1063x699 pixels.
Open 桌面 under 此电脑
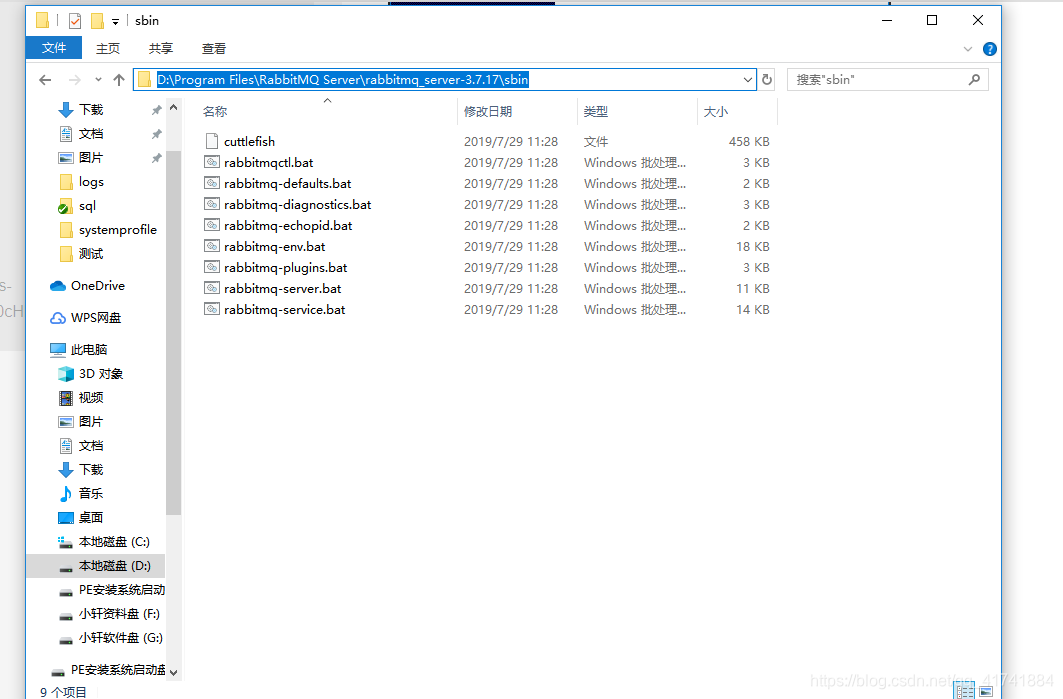pyautogui.click(x=91, y=518)
